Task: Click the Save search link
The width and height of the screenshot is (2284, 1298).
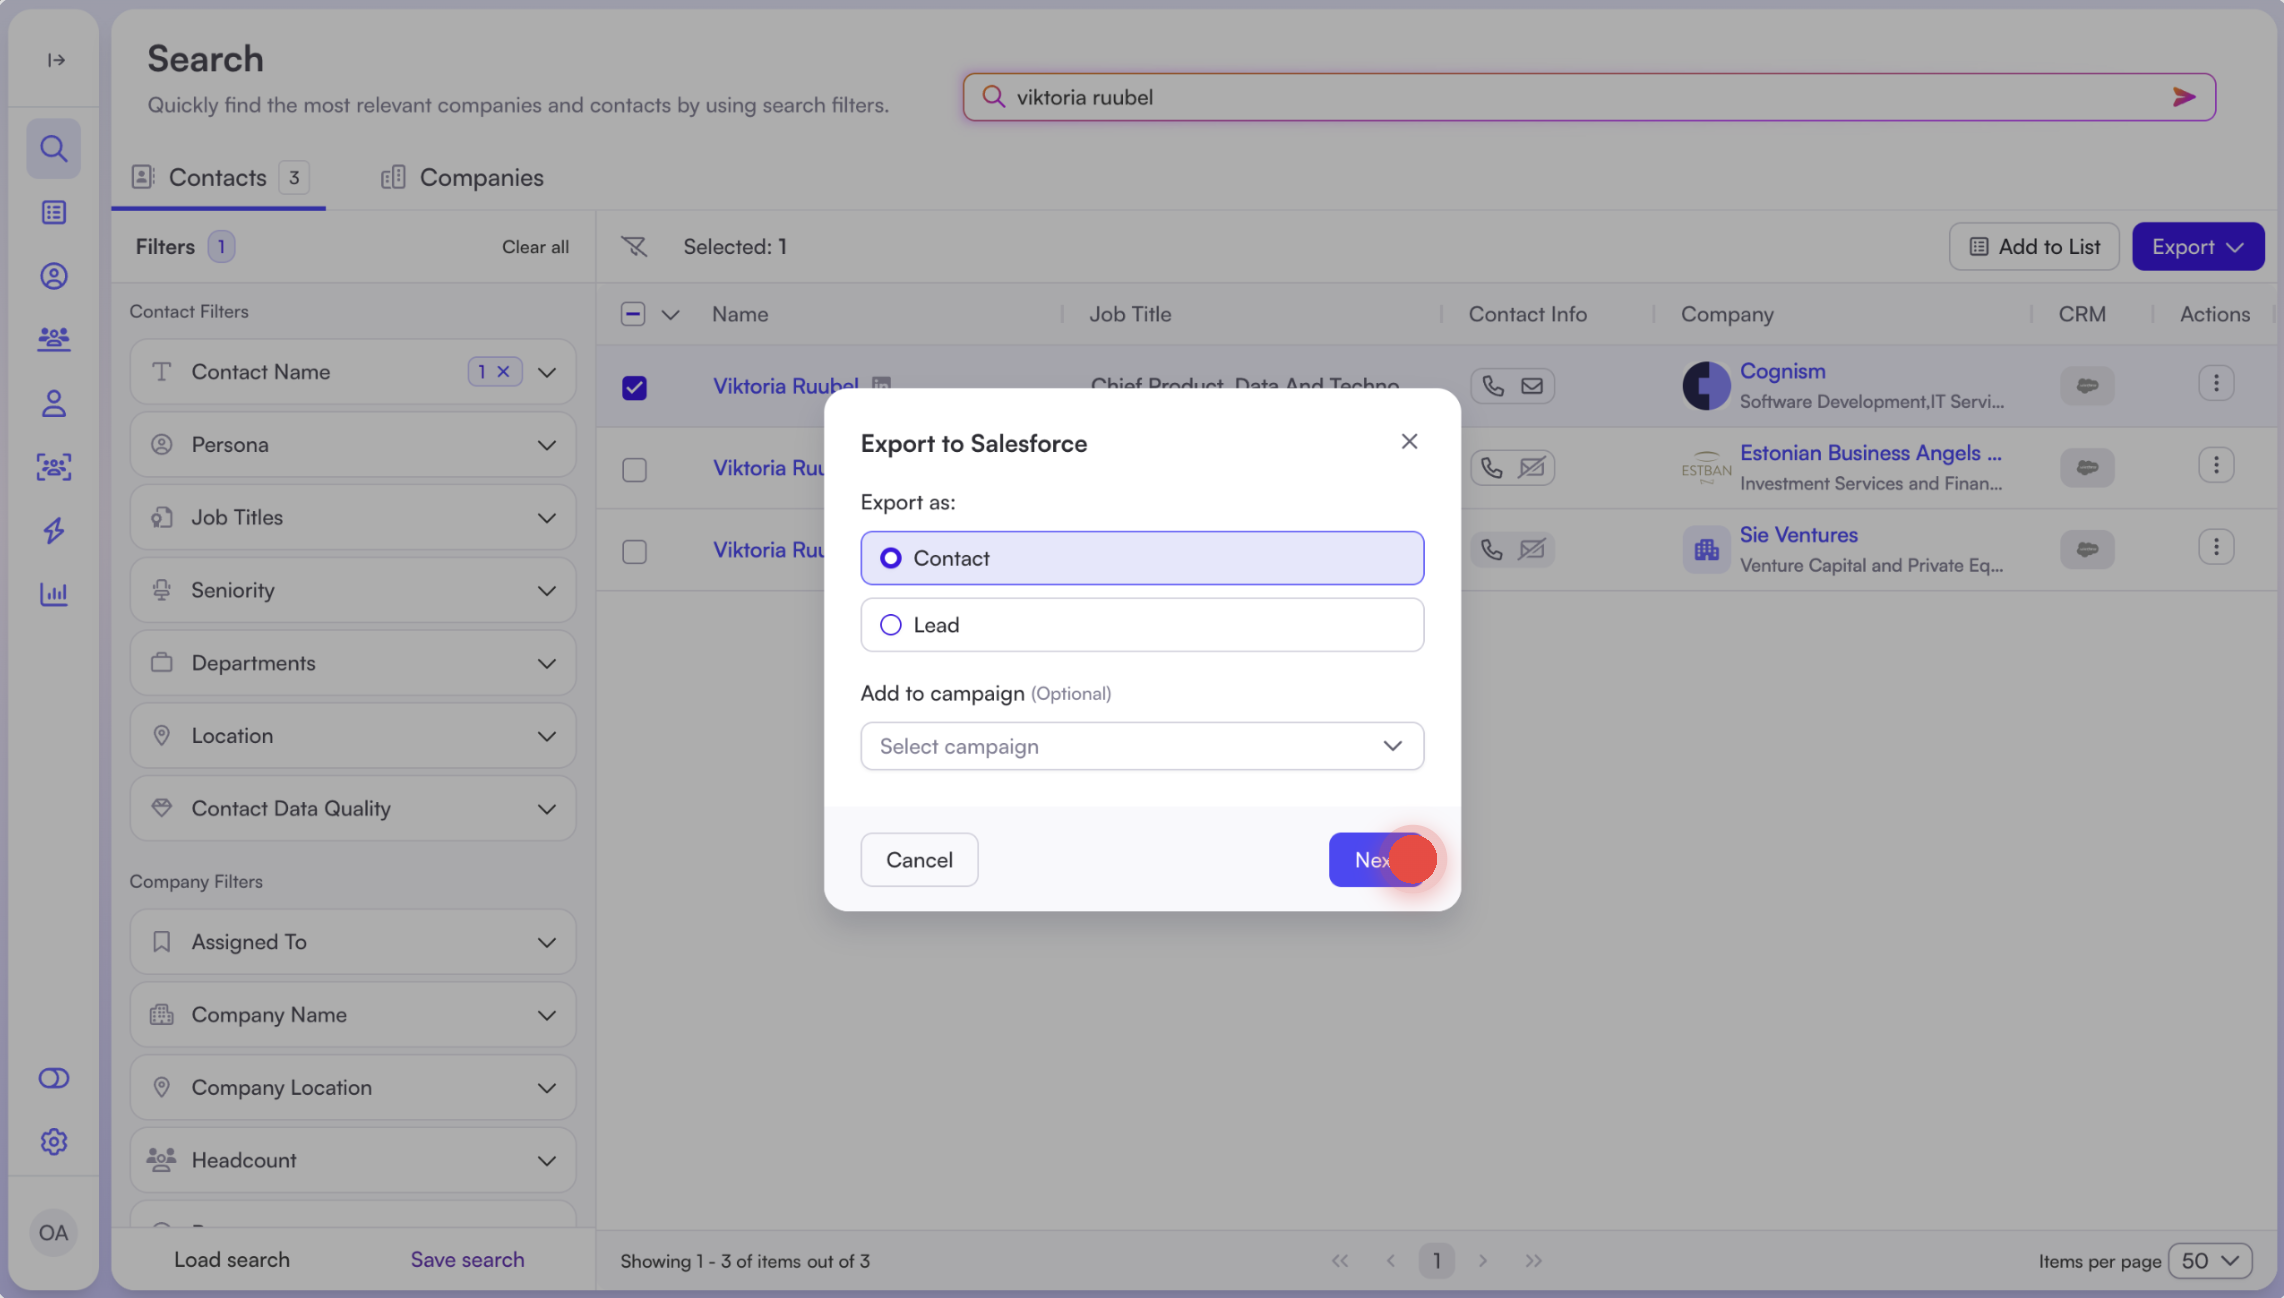Action: coord(467,1259)
